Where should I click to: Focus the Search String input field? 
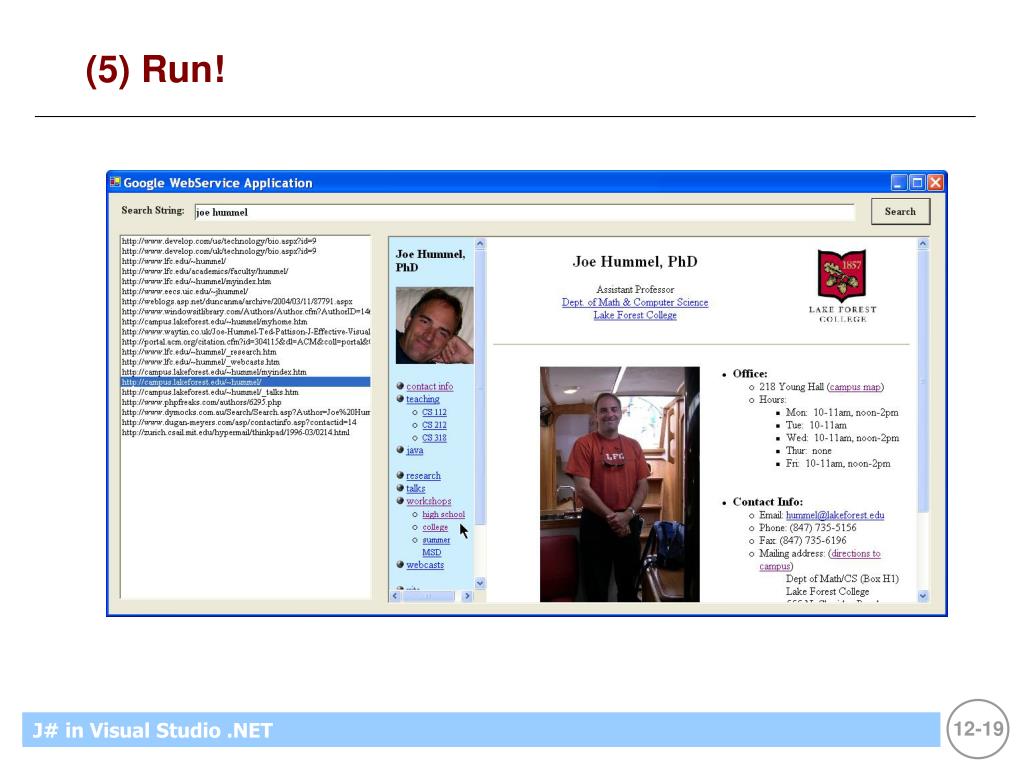click(x=524, y=212)
